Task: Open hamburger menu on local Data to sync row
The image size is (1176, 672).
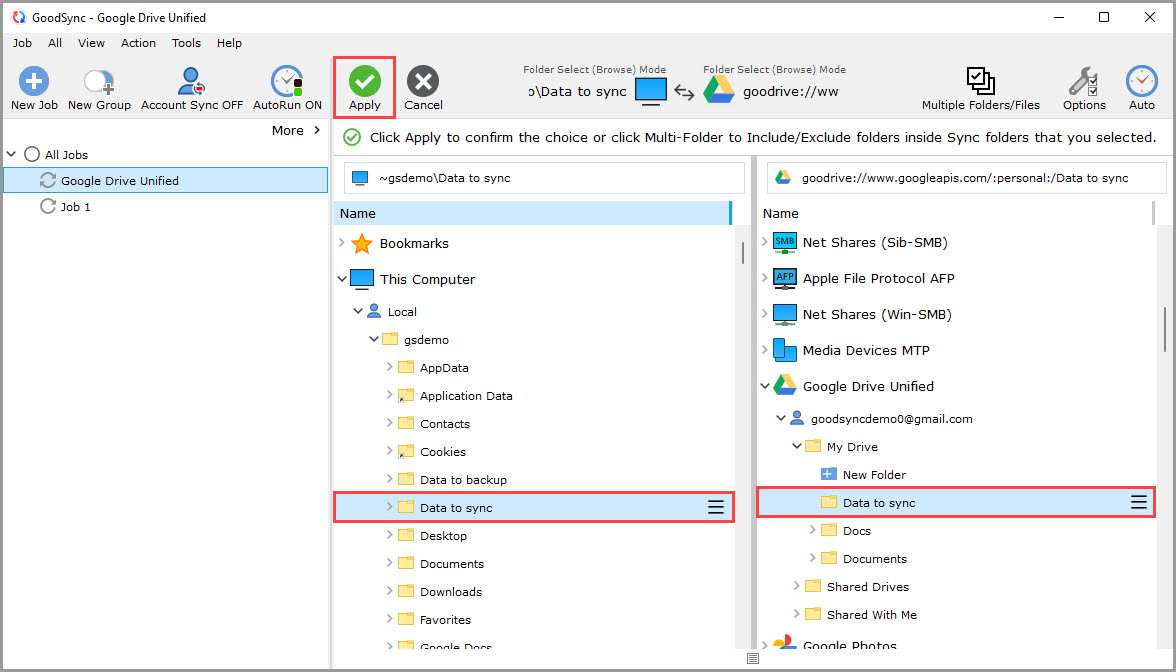Action: click(x=716, y=508)
